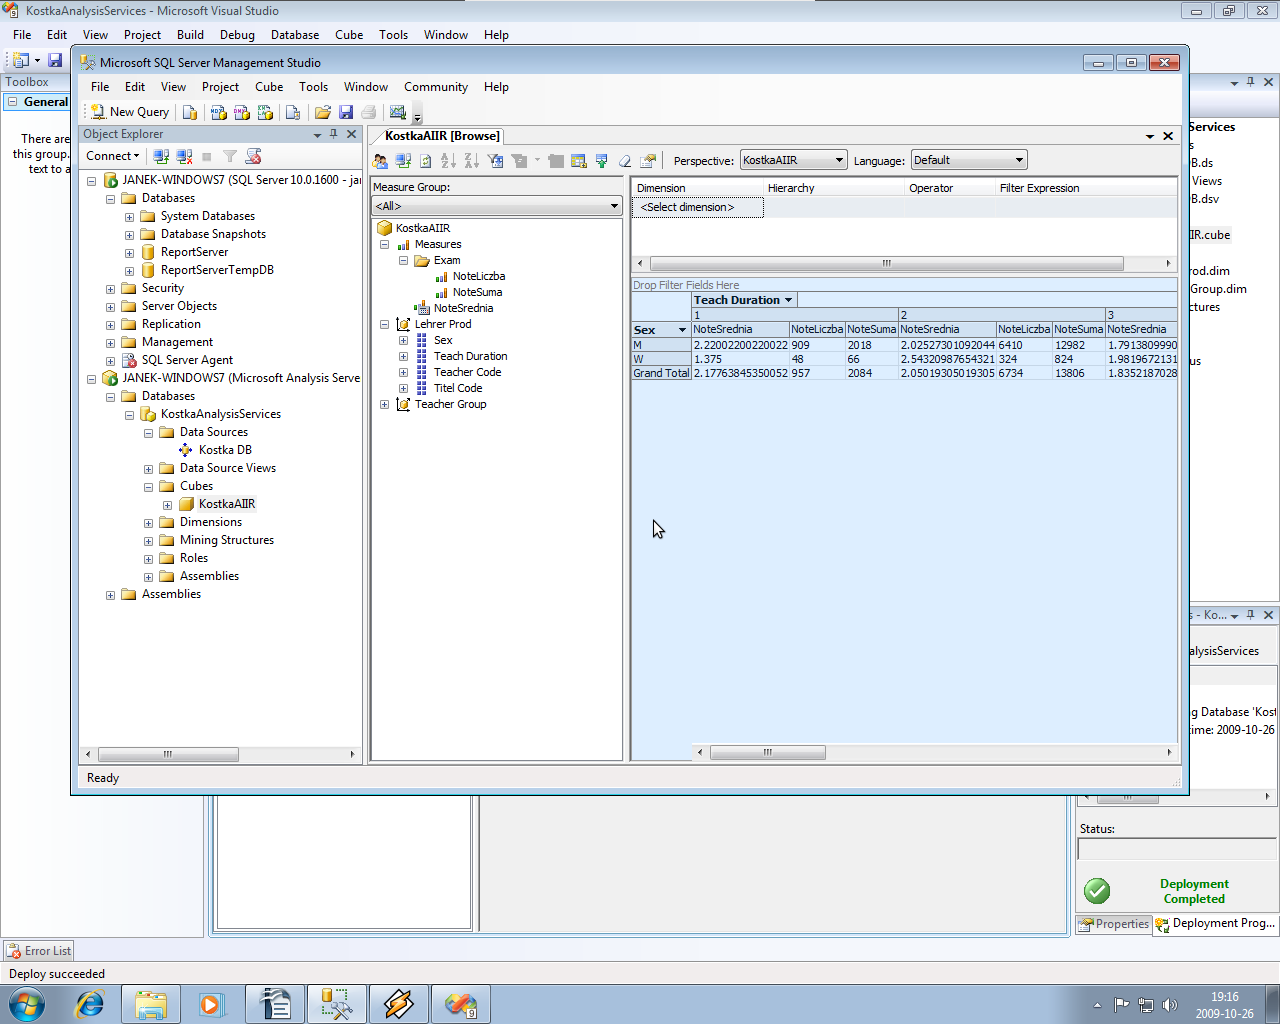This screenshot has width=1280, height=1024.
Task: Click the Analysis Services MDX Query icon
Action: click(x=218, y=112)
